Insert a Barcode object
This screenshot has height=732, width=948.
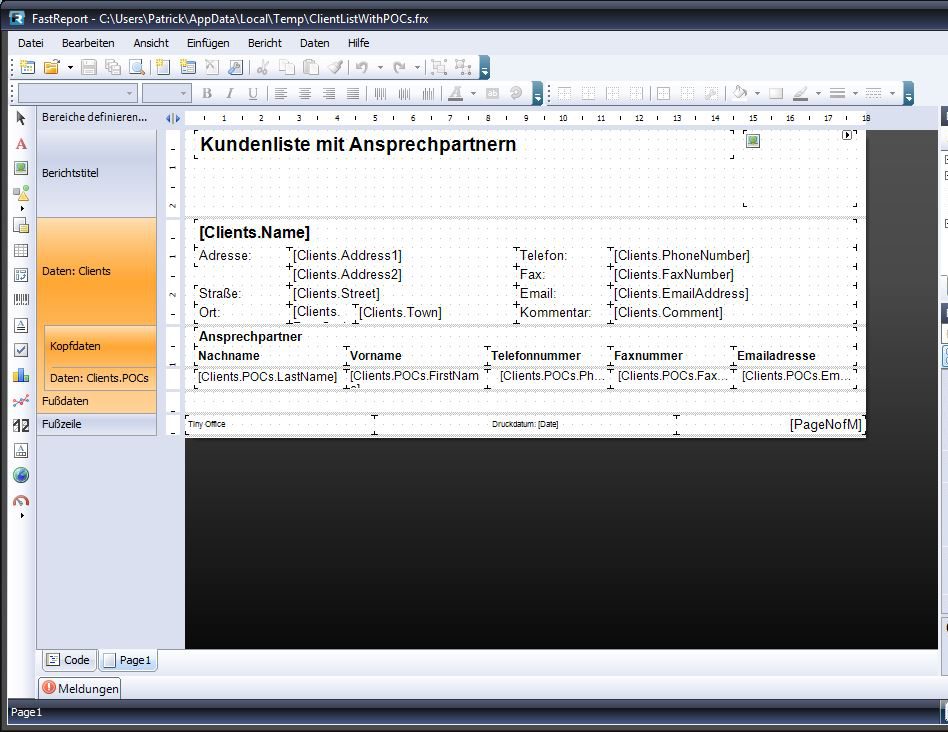pyautogui.click(x=21, y=299)
